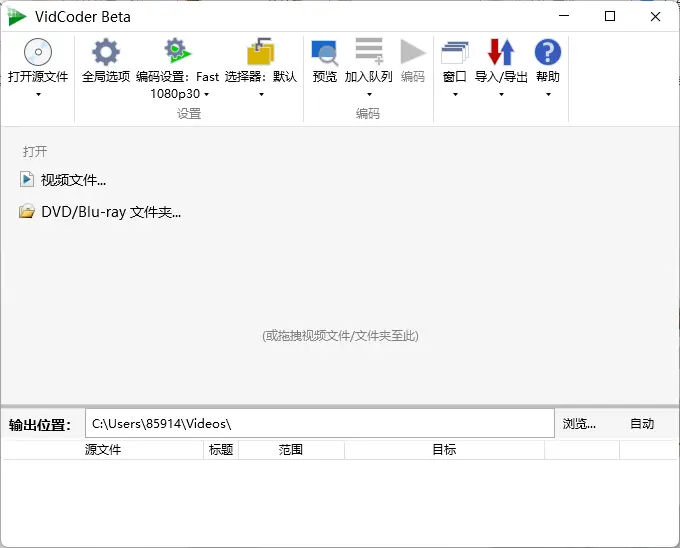This screenshot has height=548, width=680.
Task: Expand the 帮助 dropdown arrow
Action: coord(548,94)
